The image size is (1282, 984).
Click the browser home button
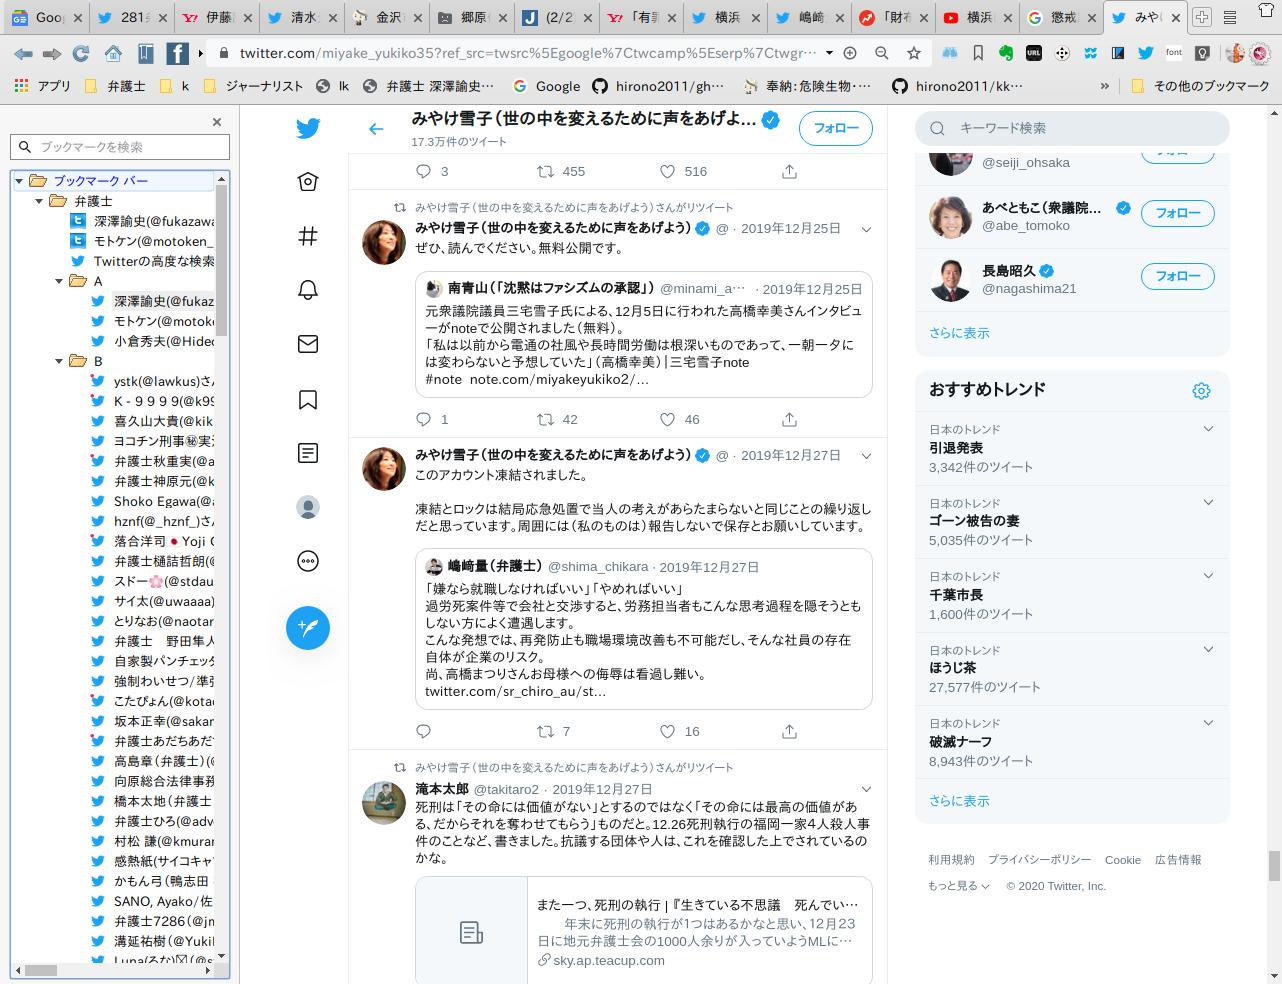[113, 53]
